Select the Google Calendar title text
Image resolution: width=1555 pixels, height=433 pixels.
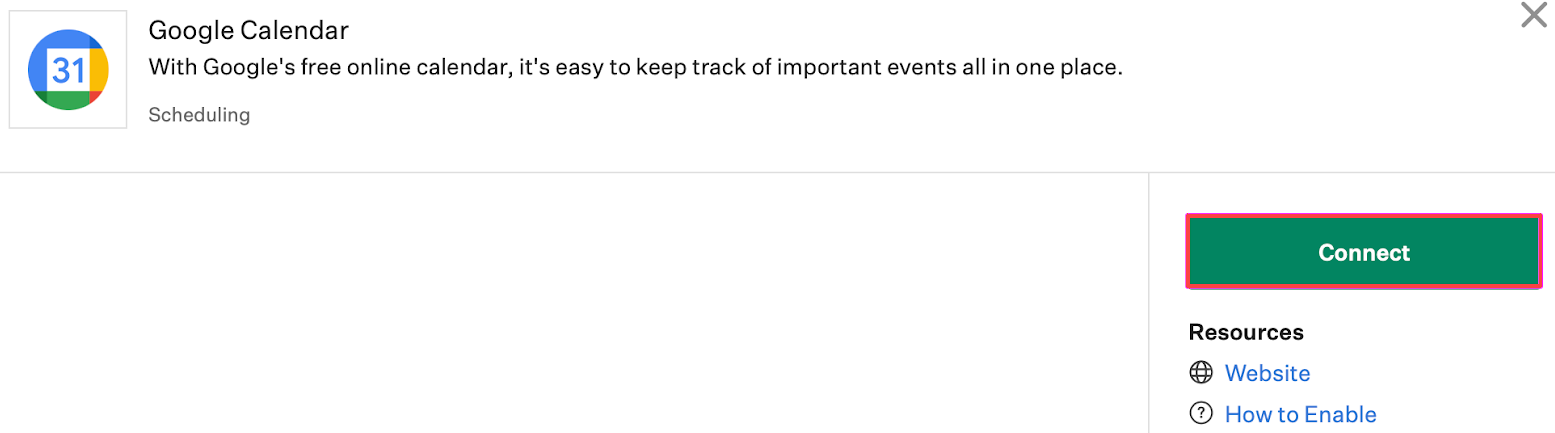tap(248, 30)
